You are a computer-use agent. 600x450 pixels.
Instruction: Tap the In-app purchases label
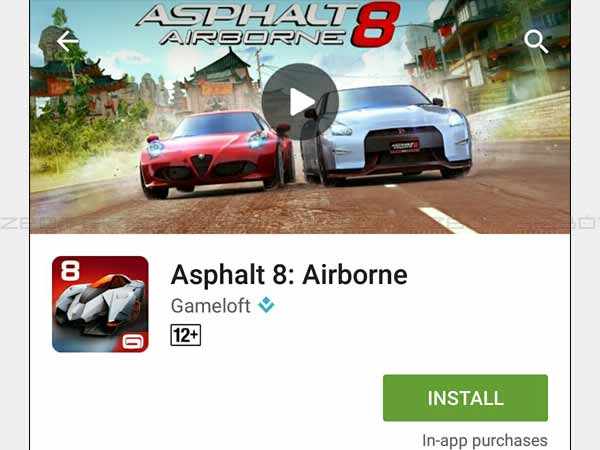coord(485,441)
